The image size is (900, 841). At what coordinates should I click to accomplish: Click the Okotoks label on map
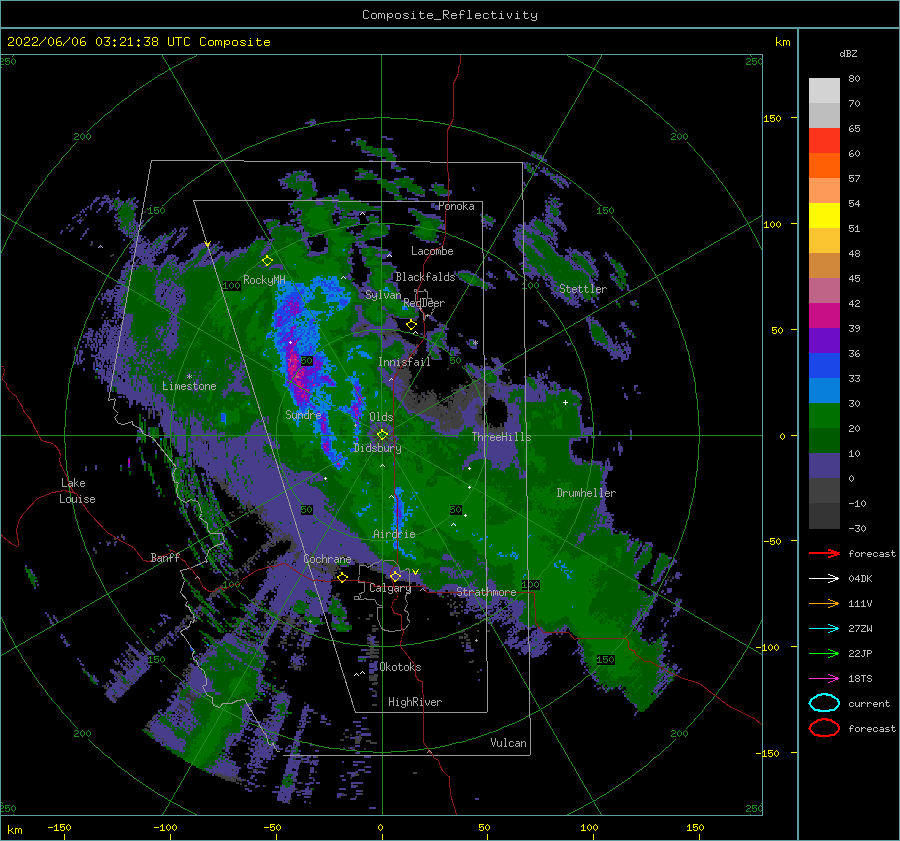click(x=400, y=667)
